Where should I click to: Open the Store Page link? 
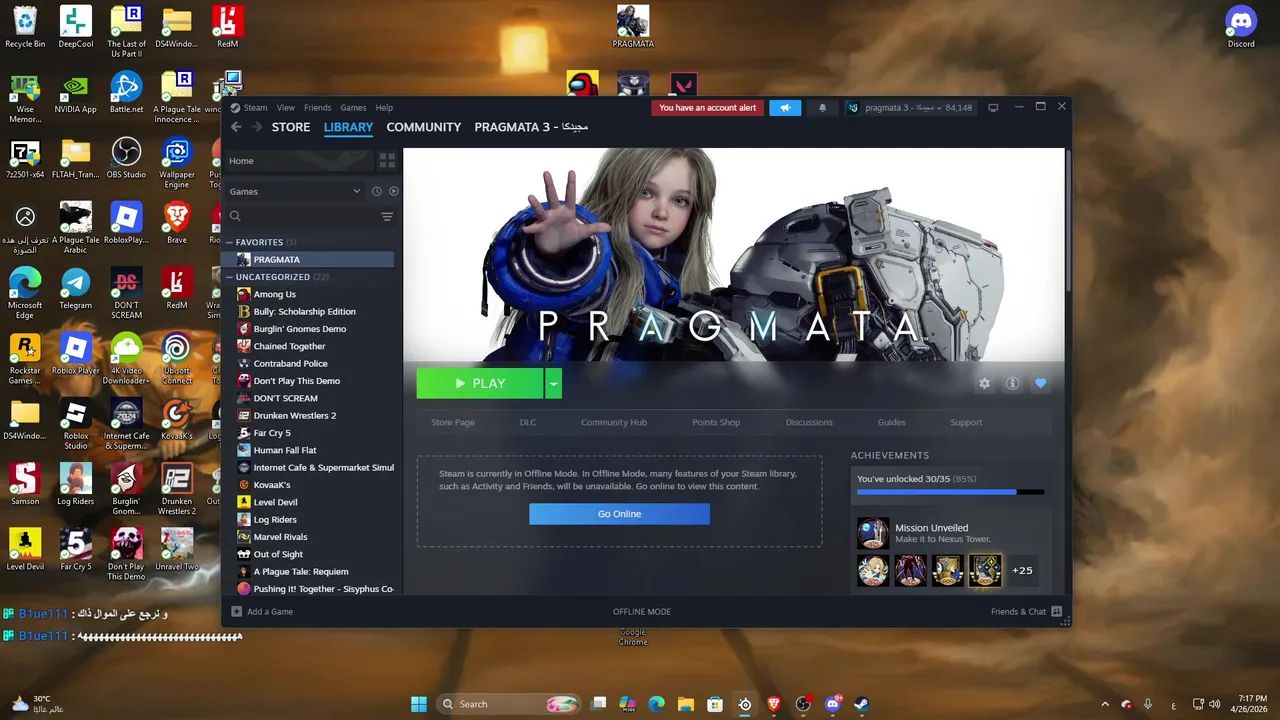click(x=453, y=422)
